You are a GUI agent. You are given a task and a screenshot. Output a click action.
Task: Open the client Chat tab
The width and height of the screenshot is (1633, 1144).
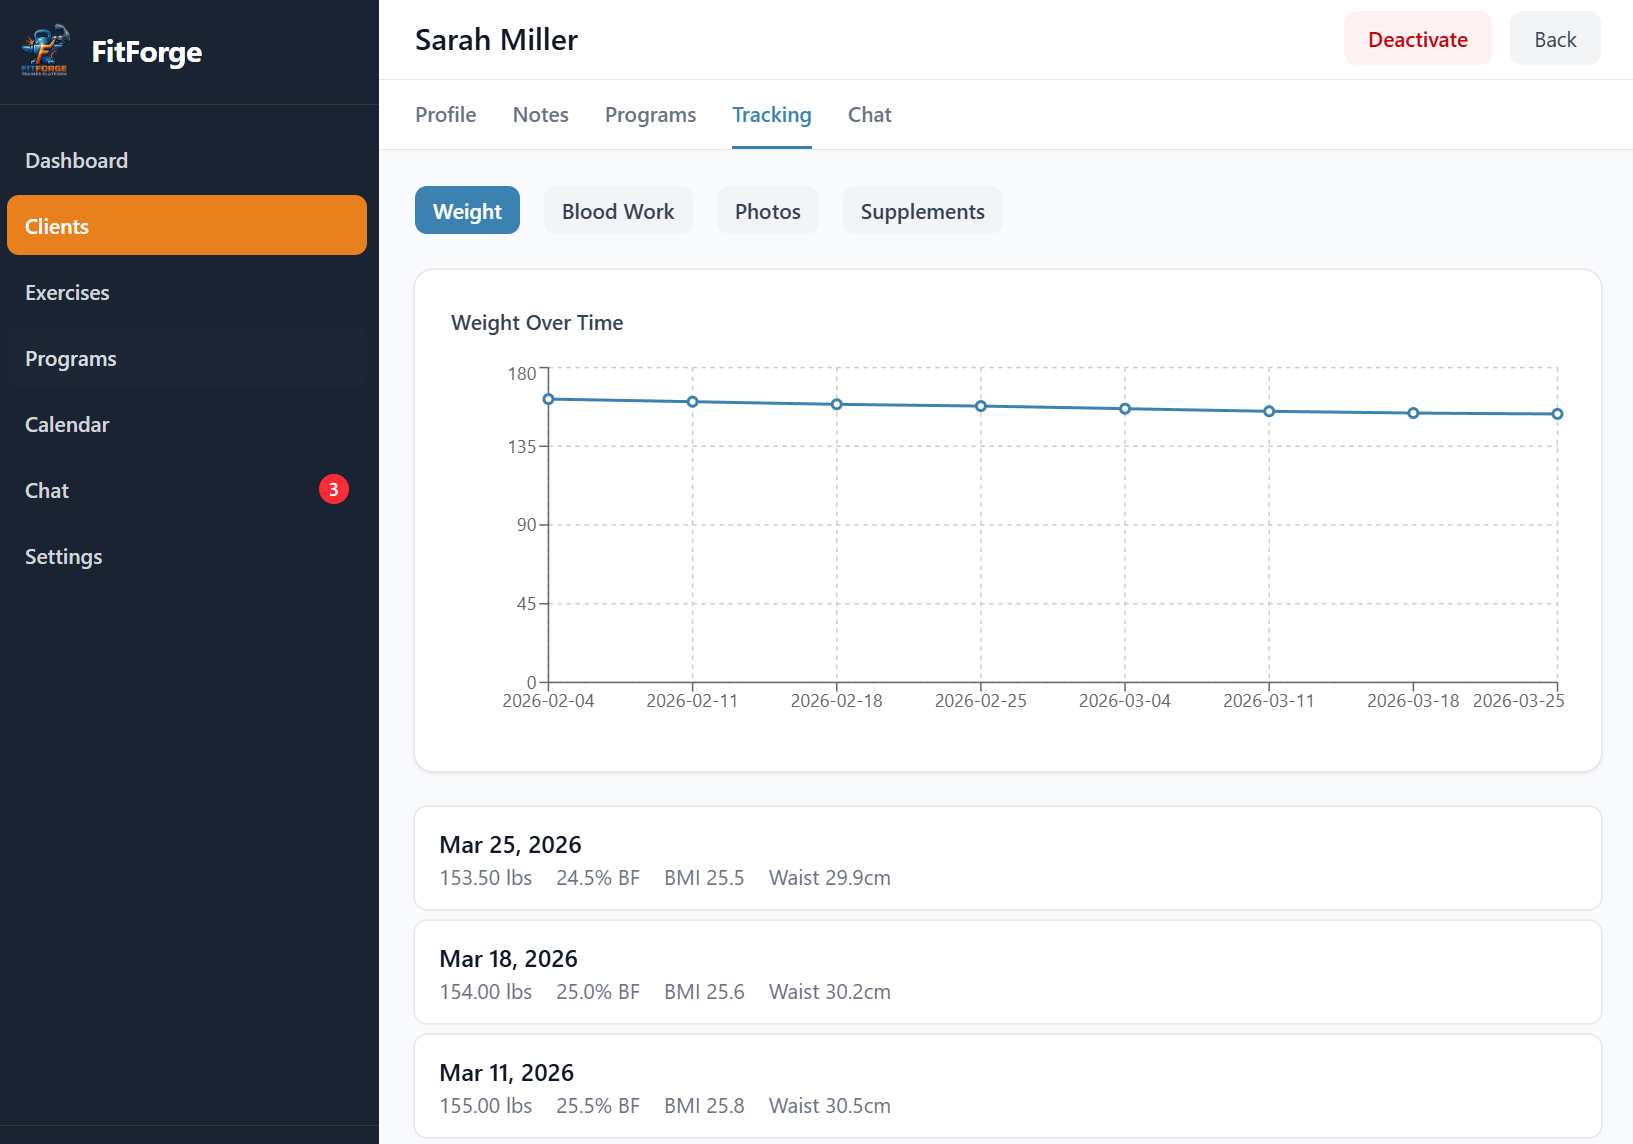869,115
